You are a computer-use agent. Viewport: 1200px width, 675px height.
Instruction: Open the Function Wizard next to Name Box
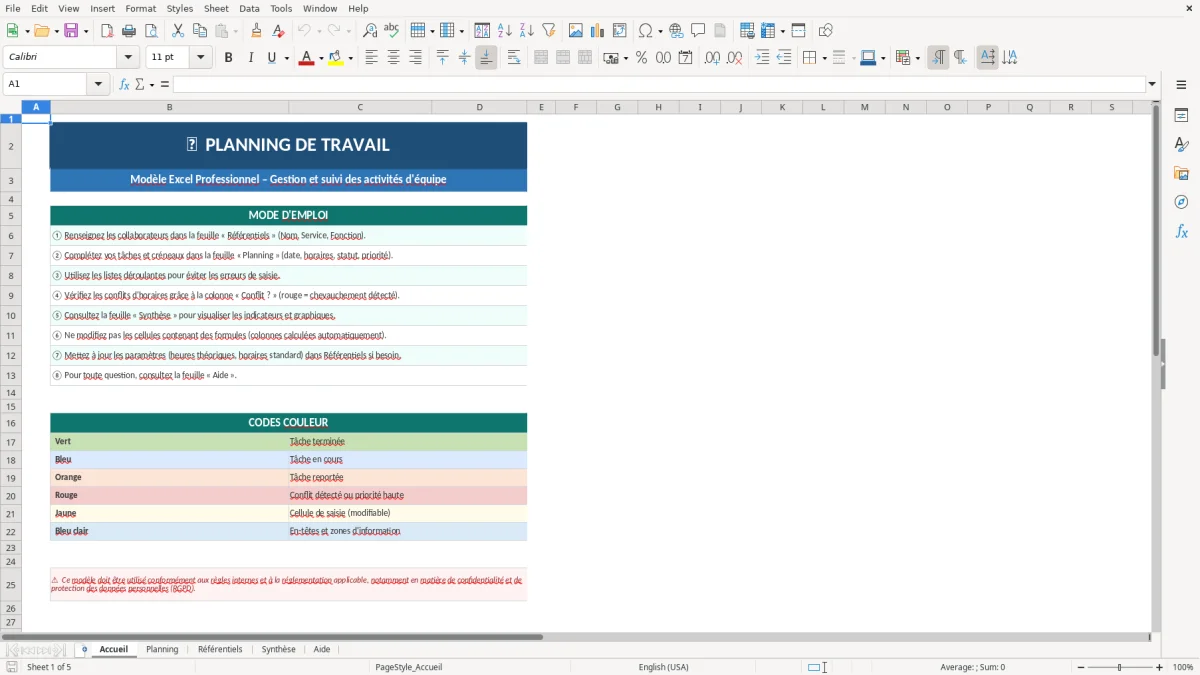tap(124, 84)
